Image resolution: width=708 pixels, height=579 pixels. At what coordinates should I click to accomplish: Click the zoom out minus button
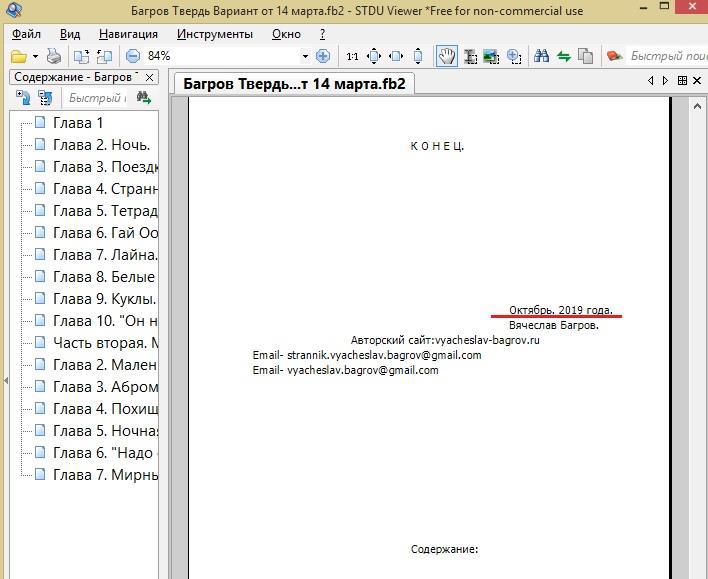132,57
